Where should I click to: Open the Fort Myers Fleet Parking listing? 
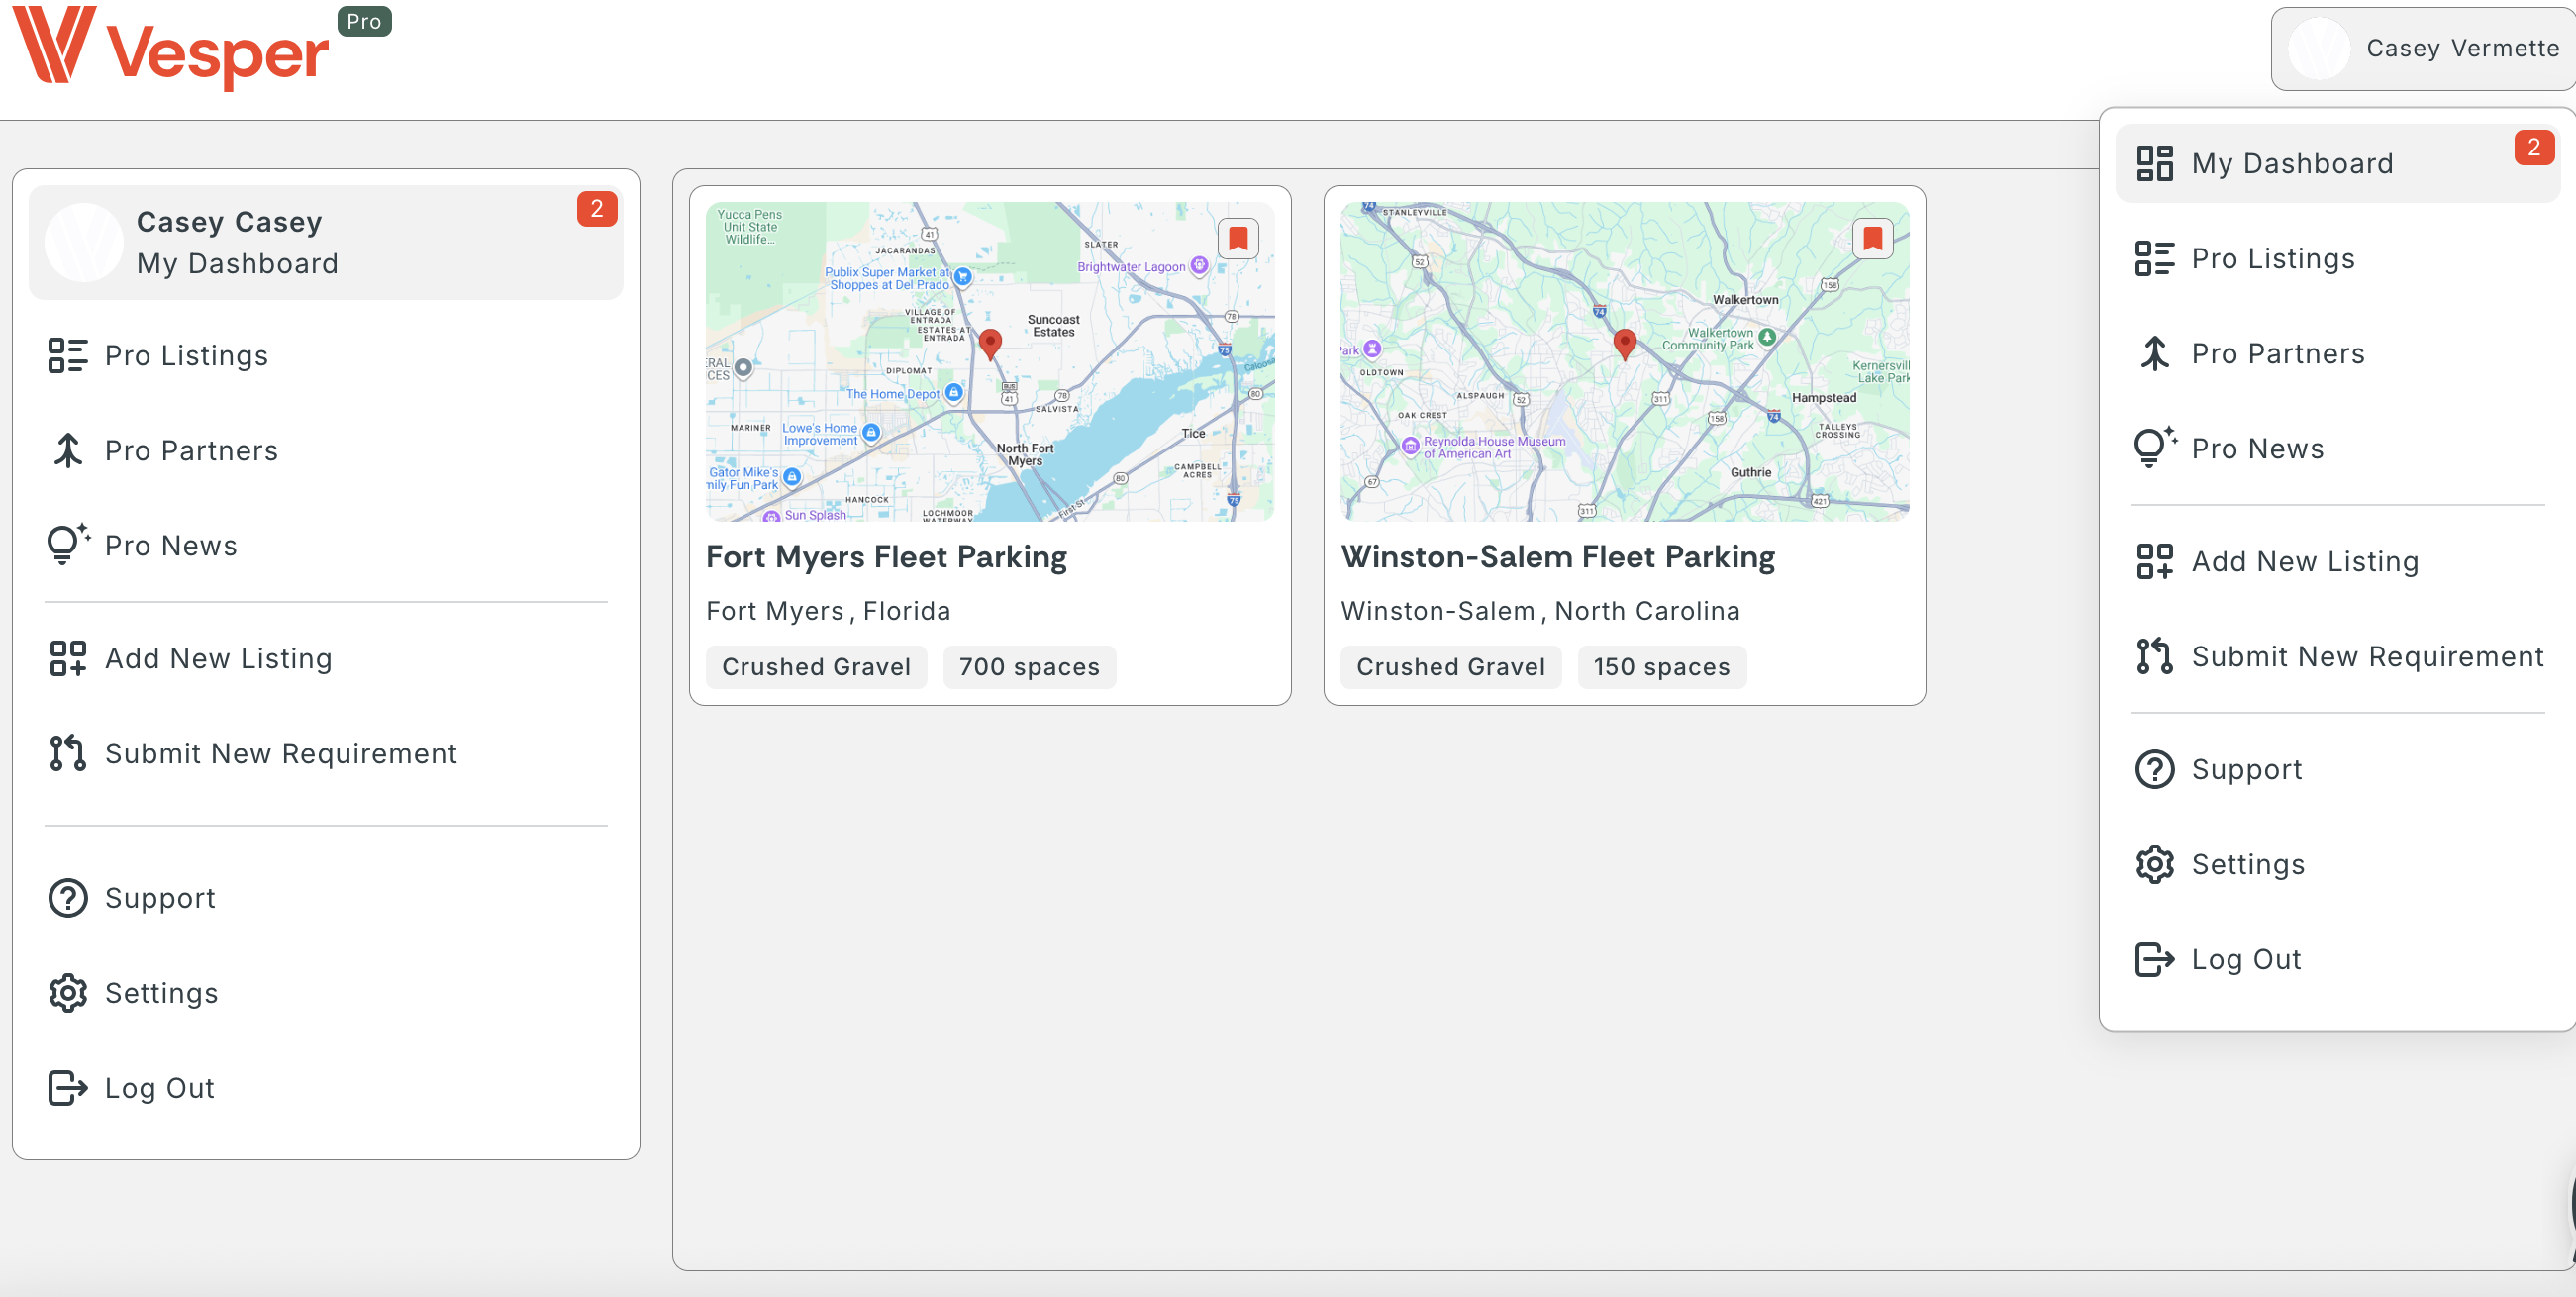coord(886,557)
